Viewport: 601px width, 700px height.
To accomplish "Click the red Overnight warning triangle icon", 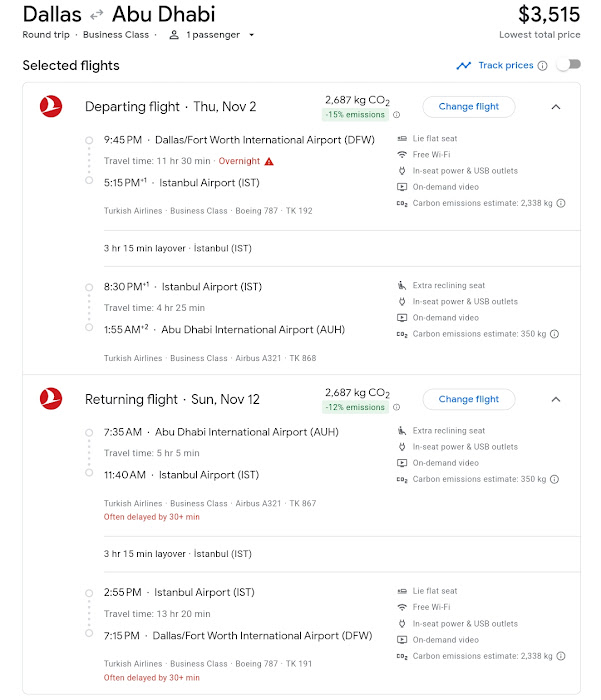I will click(269, 161).
